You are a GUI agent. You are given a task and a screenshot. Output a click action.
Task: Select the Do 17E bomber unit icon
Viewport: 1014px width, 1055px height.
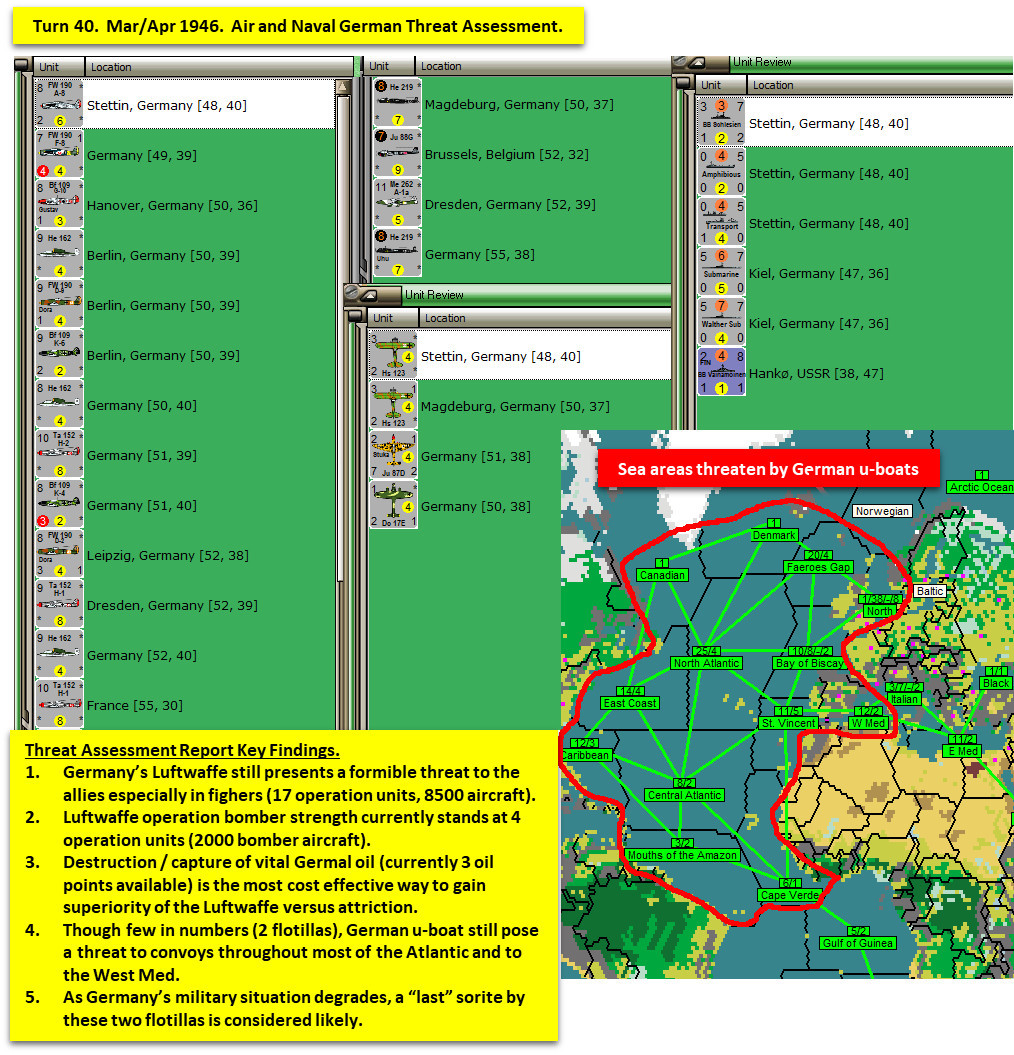click(x=394, y=505)
